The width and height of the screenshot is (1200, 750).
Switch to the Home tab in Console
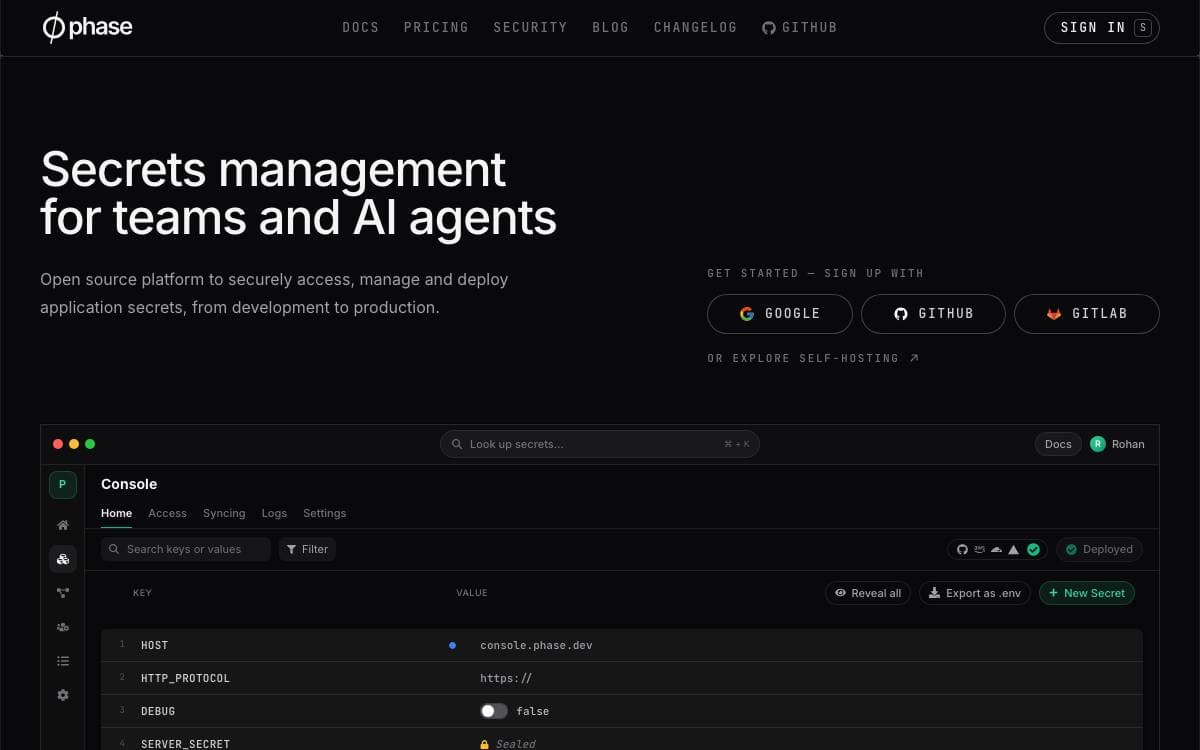coord(116,513)
